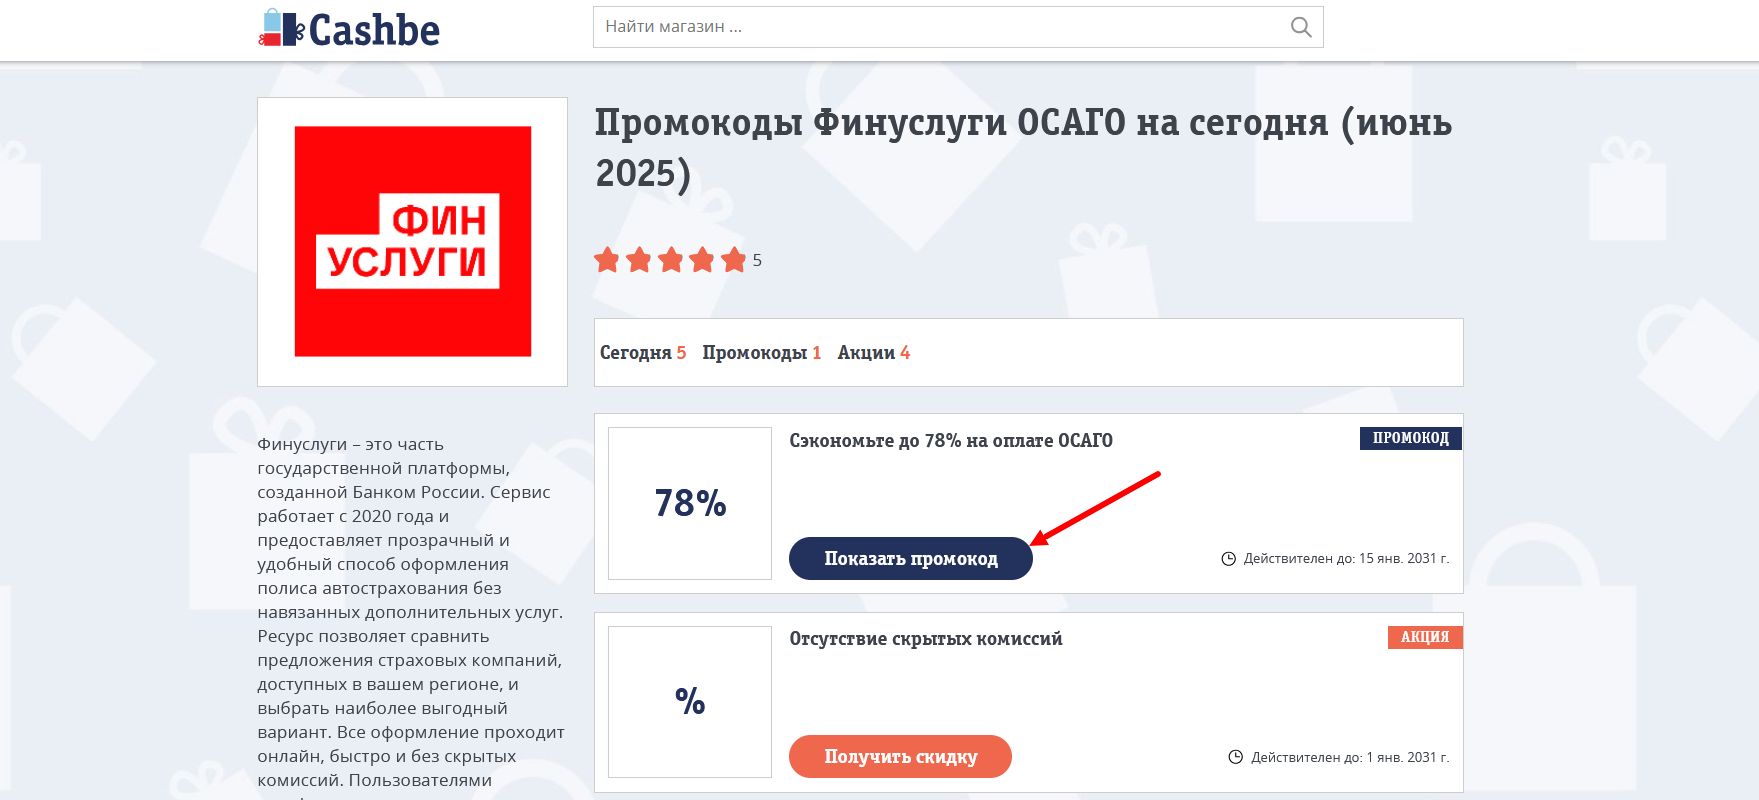Click the % discount tile of second offer
1759x800 pixels.
tap(690, 701)
